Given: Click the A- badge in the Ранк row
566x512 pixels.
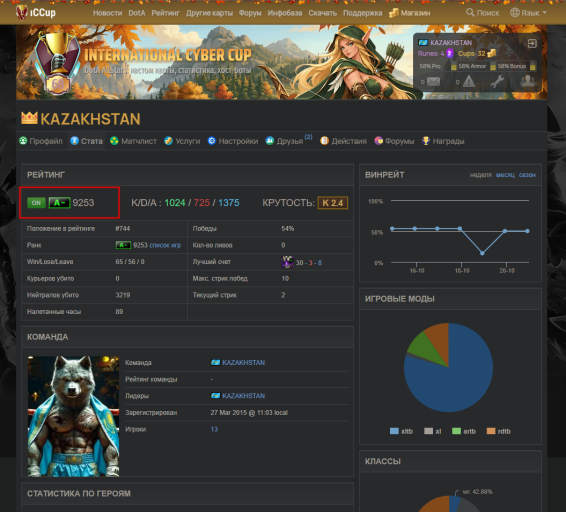Looking at the screenshot, I should pos(123,245).
